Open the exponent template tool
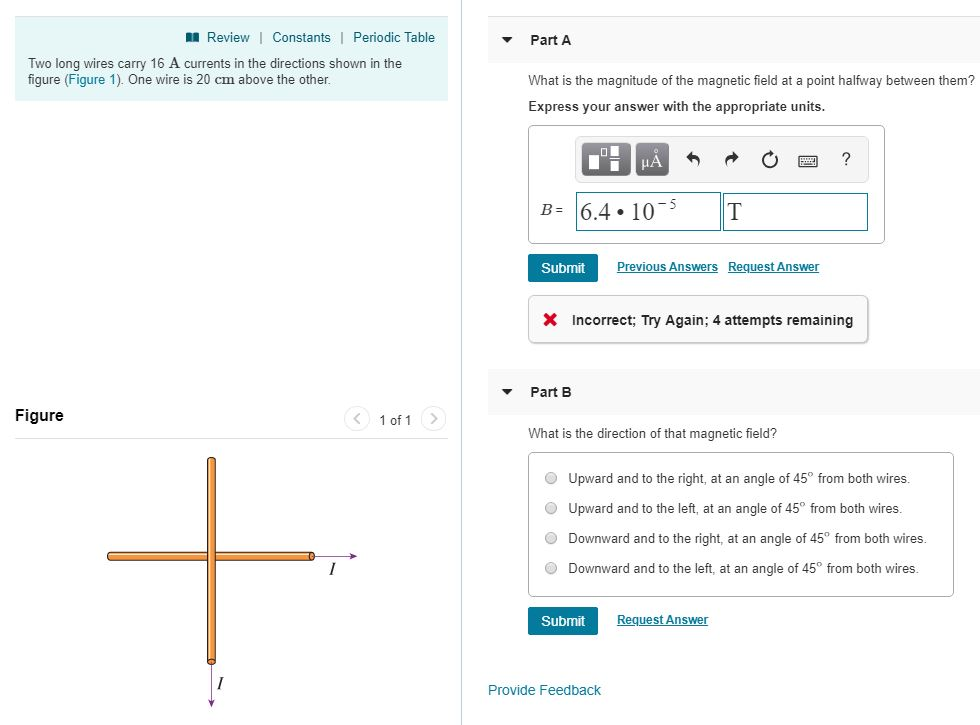The height and width of the screenshot is (725, 980). pyautogui.click(x=605, y=159)
